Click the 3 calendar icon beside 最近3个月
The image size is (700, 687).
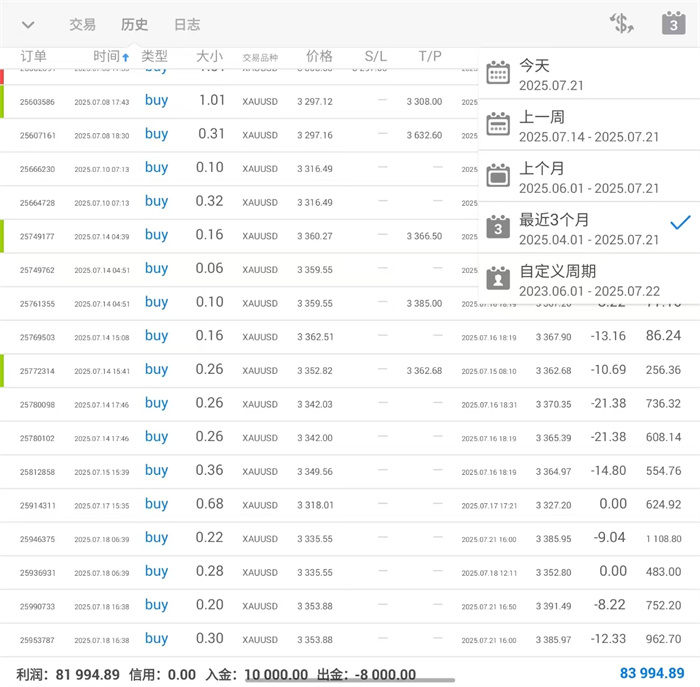click(x=498, y=227)
